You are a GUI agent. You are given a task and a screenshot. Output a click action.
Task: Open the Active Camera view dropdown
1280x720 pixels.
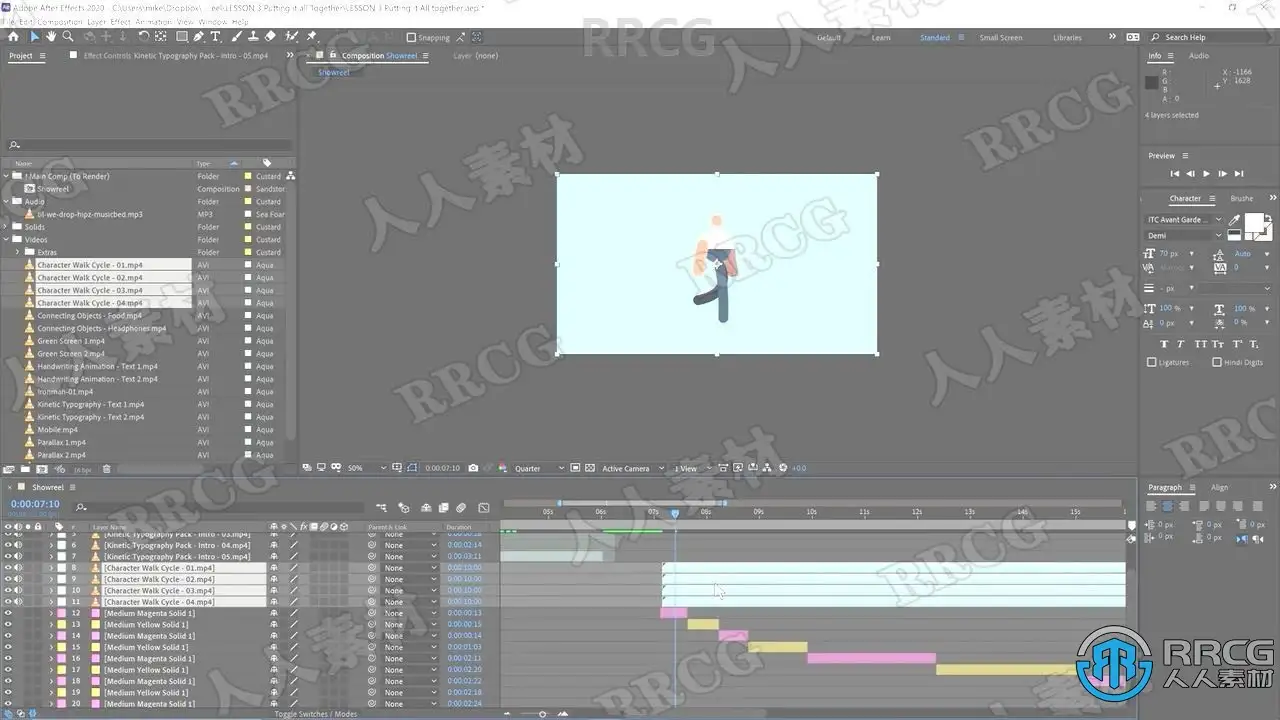point(631,468)
